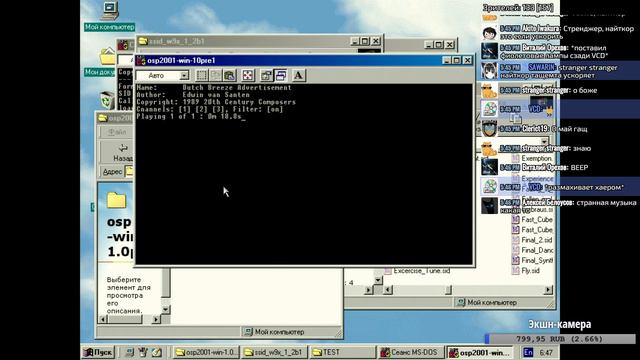Open the Файл menu in explorer window
Viewport: 640px width, 360px height.
pyautogui.click(x=117, y=132)
